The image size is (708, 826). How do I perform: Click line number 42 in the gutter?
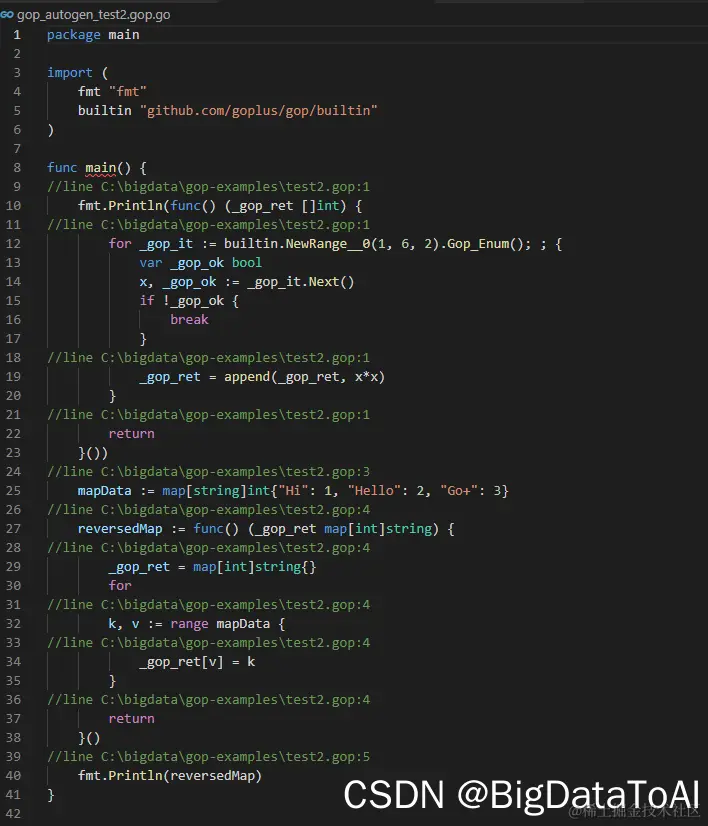coord(14,814)
